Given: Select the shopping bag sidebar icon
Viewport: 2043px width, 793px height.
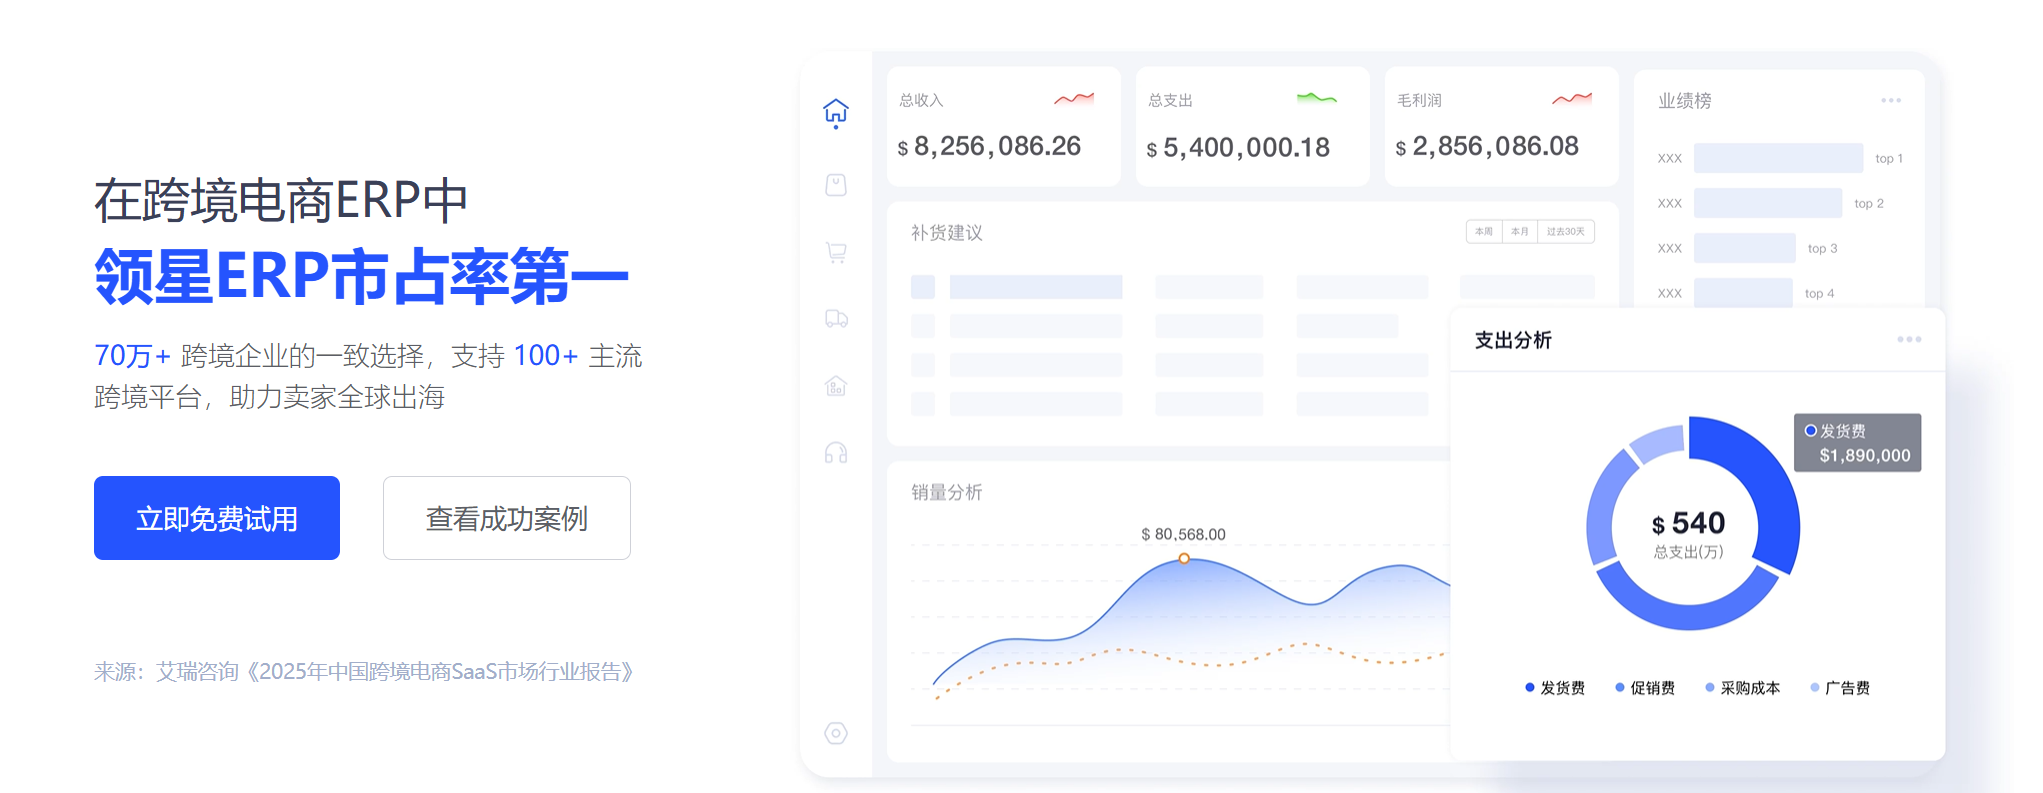Looking at the screenshot, I should point(836,185).
